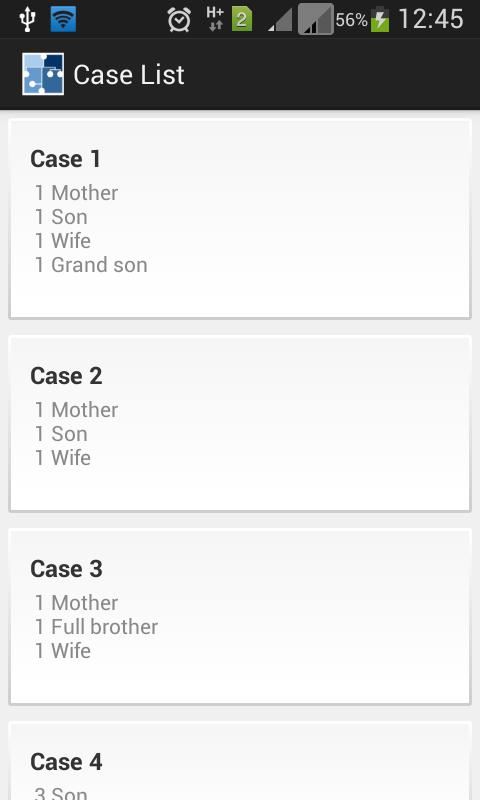
Task: Tap the second signal strength icon
Action: 316,19
